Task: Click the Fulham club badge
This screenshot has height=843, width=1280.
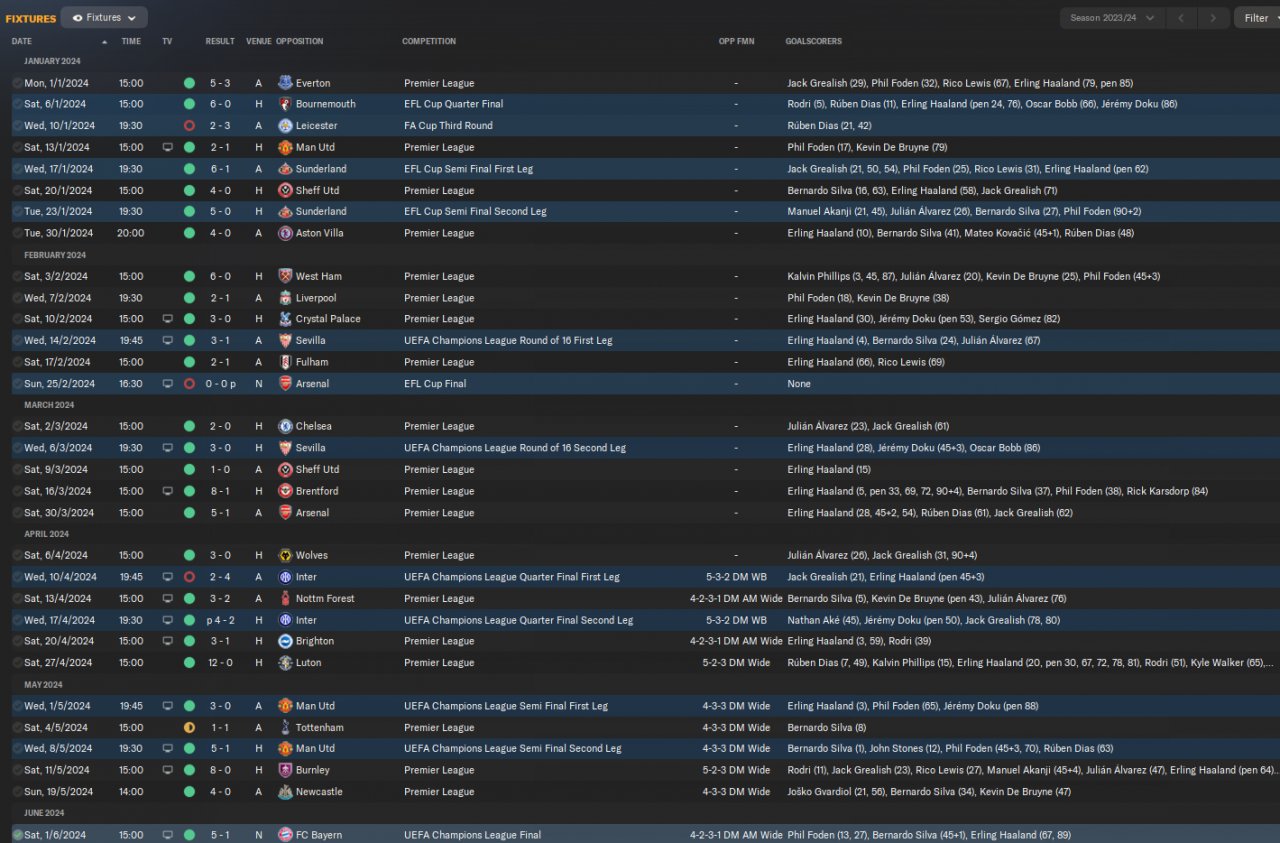Action: (x=285, y=362)
